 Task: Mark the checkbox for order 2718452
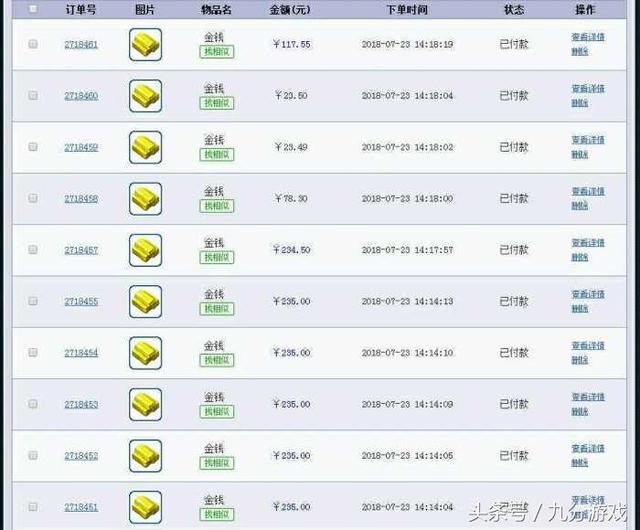[x=33, y=456]
